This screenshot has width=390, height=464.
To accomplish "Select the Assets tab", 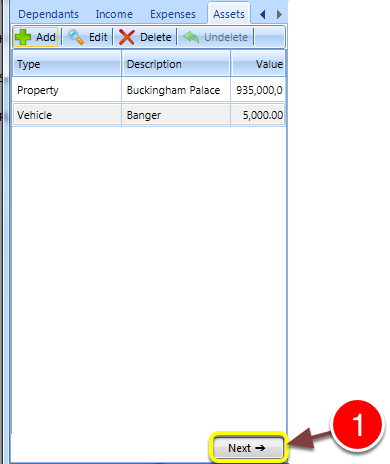I will click(x=229, y=14).
